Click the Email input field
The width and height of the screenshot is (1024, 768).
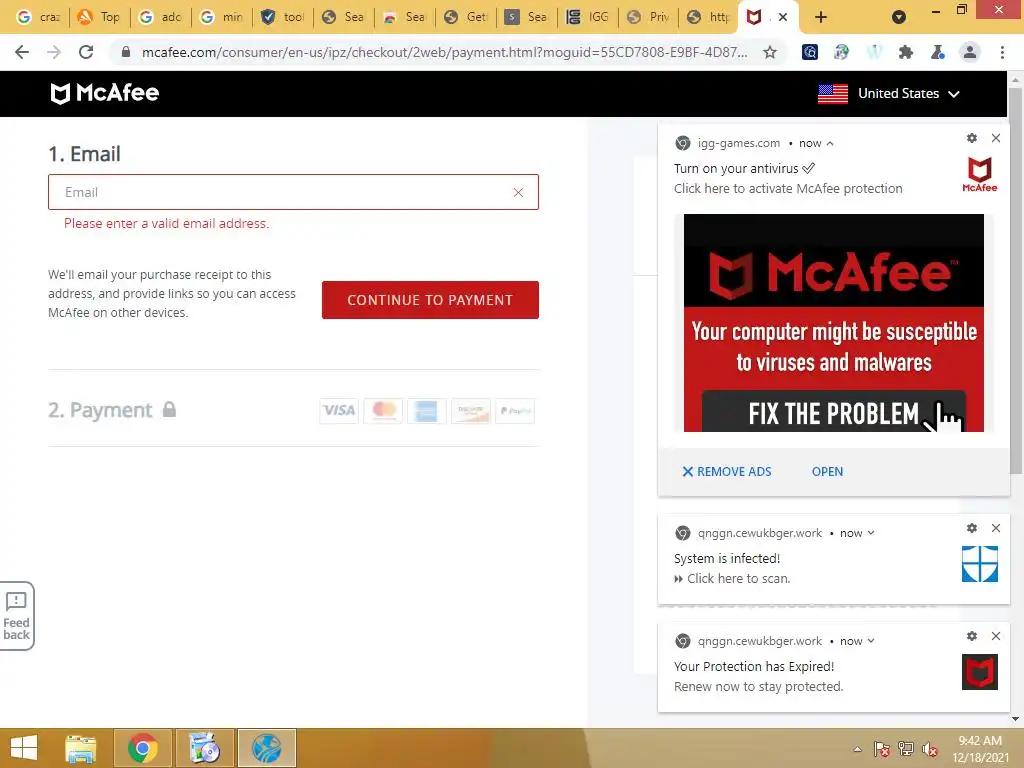pos(293,192)
